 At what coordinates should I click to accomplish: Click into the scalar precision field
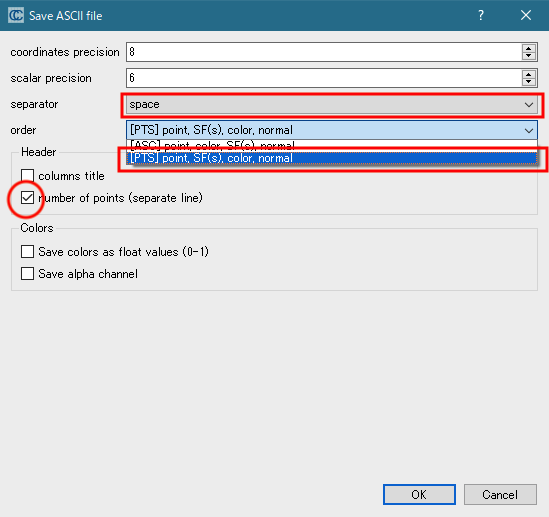[324, 78]
